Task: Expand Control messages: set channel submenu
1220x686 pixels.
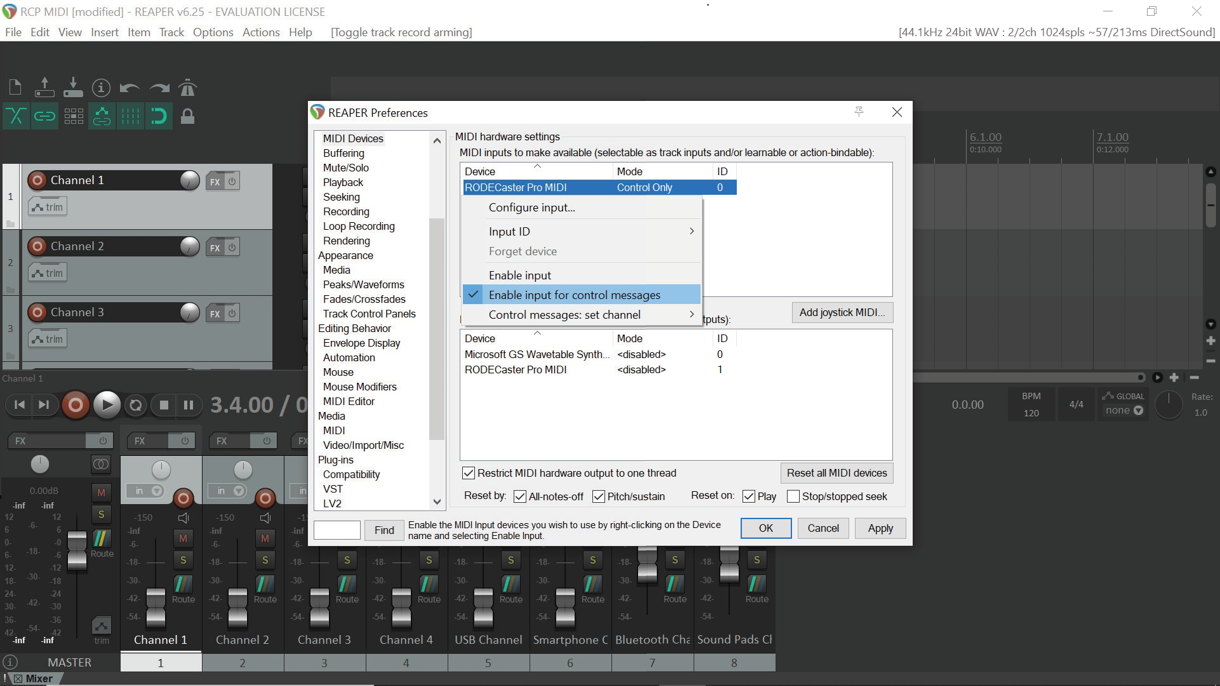Action: tap(588, 315)
